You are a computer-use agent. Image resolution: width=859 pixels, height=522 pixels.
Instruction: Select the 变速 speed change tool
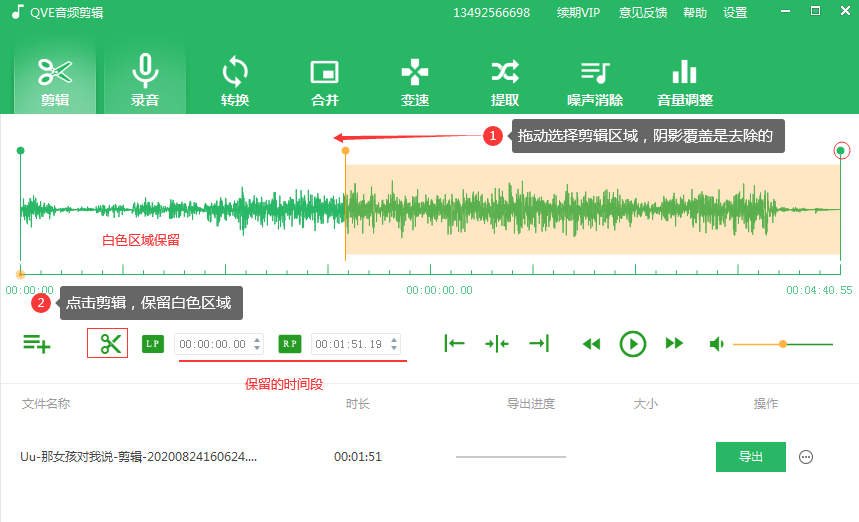click(x=415, y=80)
